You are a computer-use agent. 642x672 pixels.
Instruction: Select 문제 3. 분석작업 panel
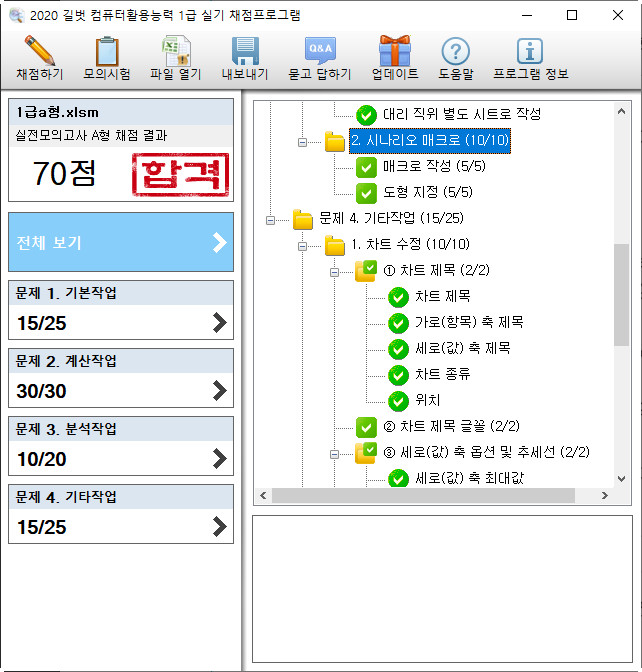pyautogui.click(x=121, y=445)
